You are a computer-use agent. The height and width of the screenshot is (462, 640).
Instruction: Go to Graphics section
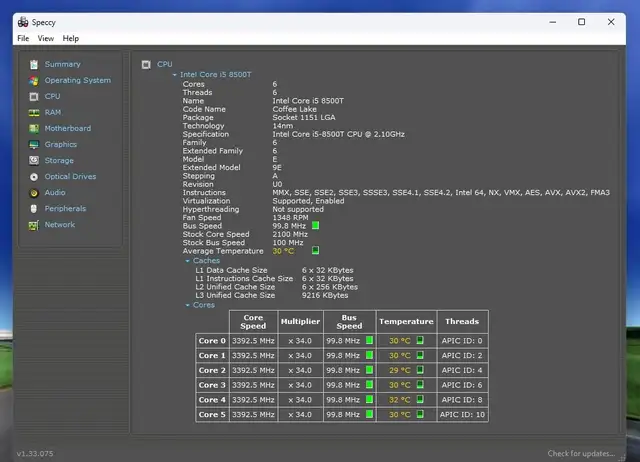61,144
